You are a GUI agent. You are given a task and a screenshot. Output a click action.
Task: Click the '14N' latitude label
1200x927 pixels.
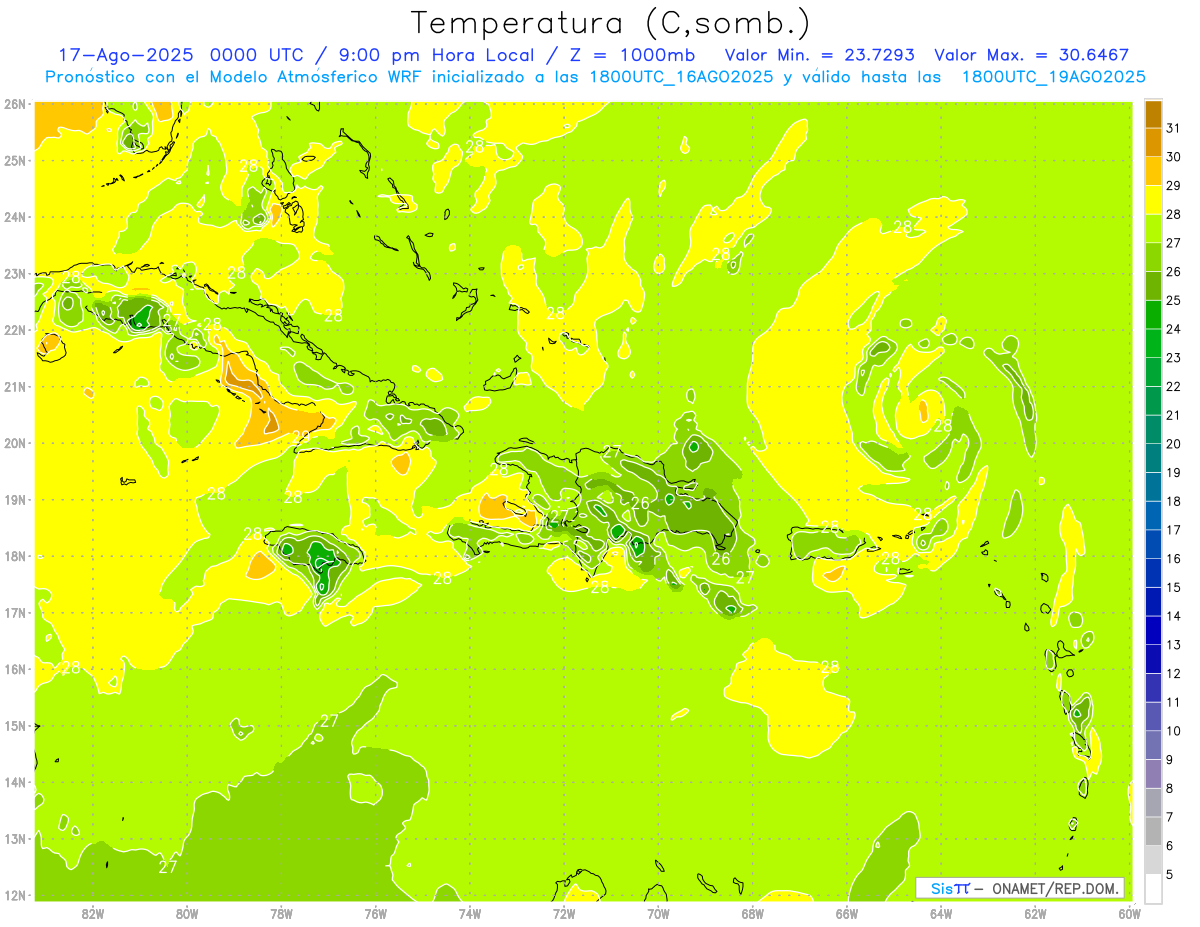[x=14, y=782]
